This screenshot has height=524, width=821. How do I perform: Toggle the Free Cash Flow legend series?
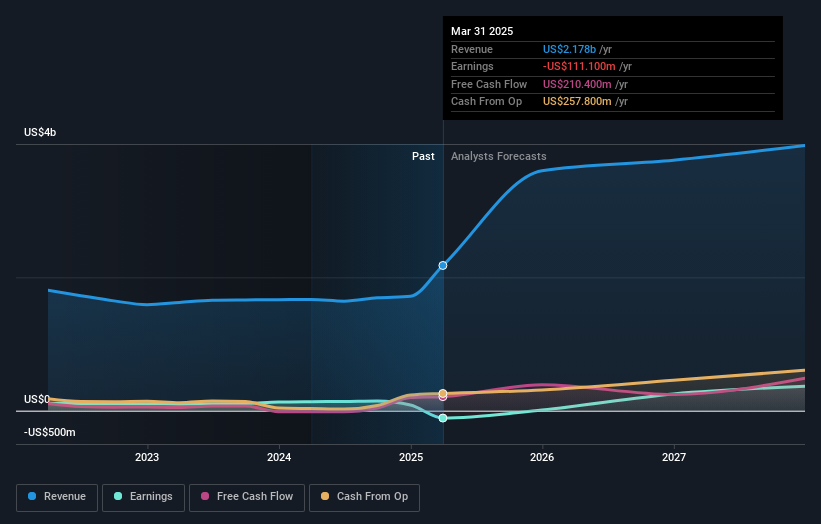(x=247, y=497)
